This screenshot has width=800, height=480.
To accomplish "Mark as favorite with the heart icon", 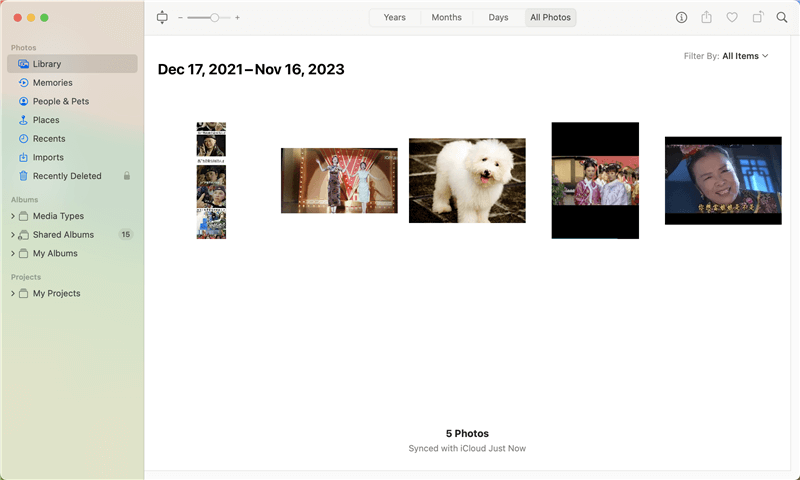I will [732, 17].
